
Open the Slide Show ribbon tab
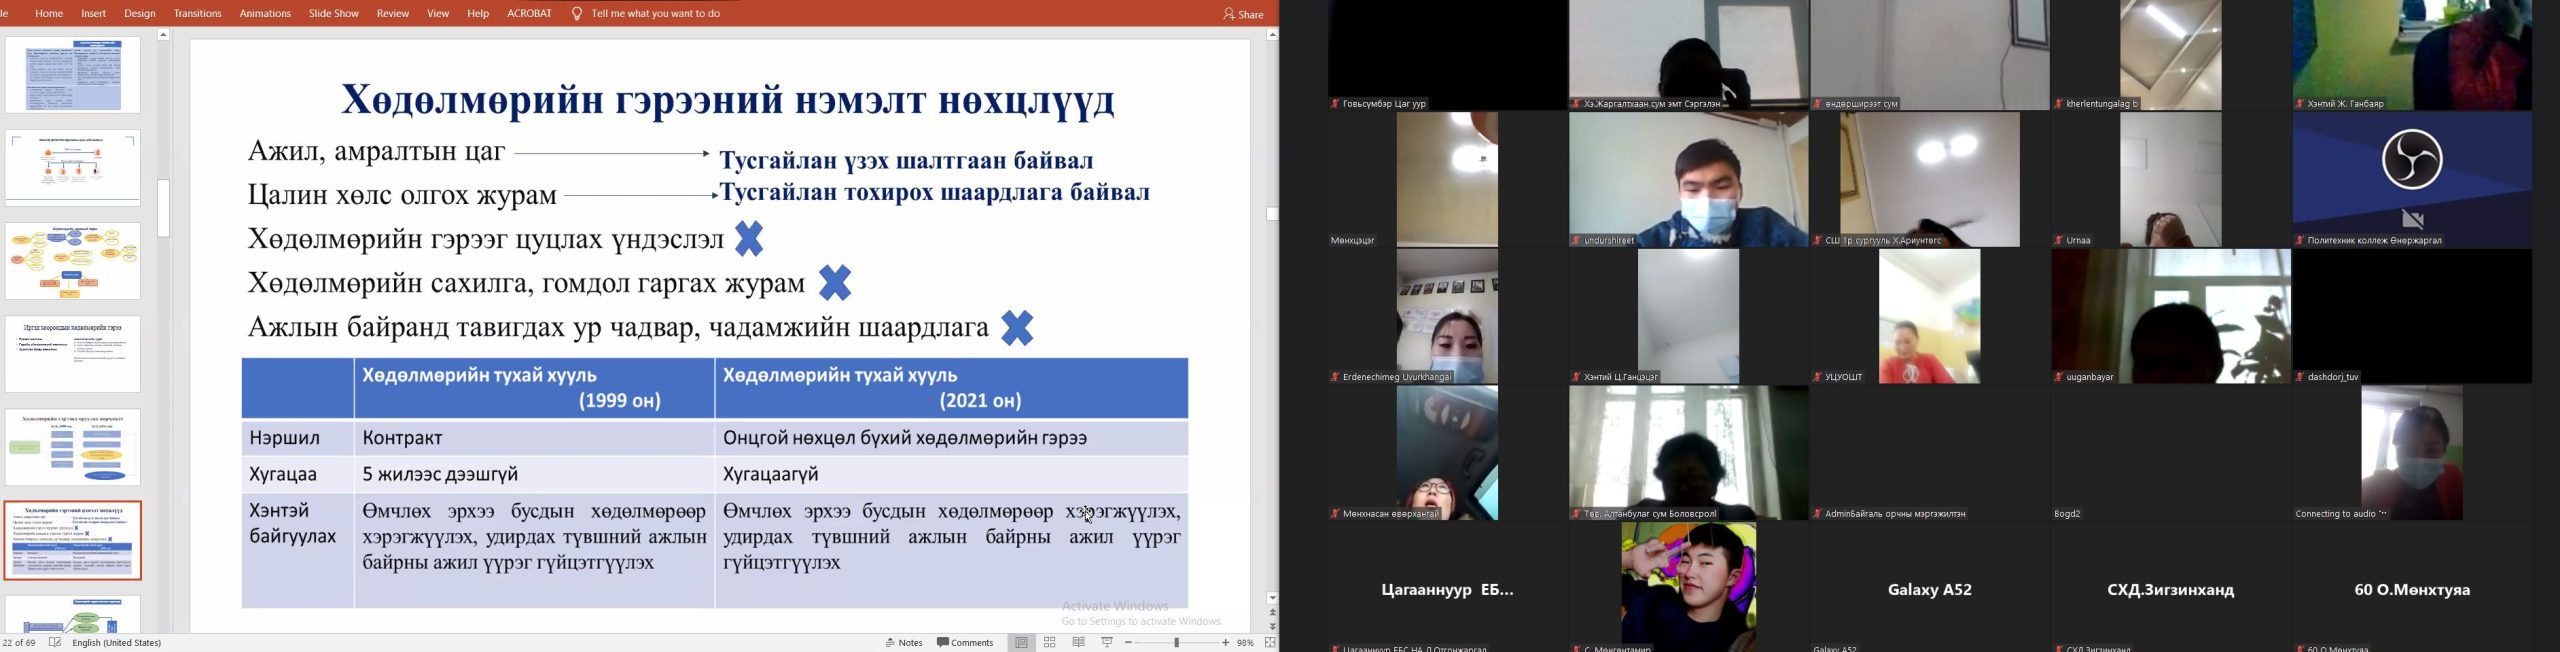[x=333, y=14]
